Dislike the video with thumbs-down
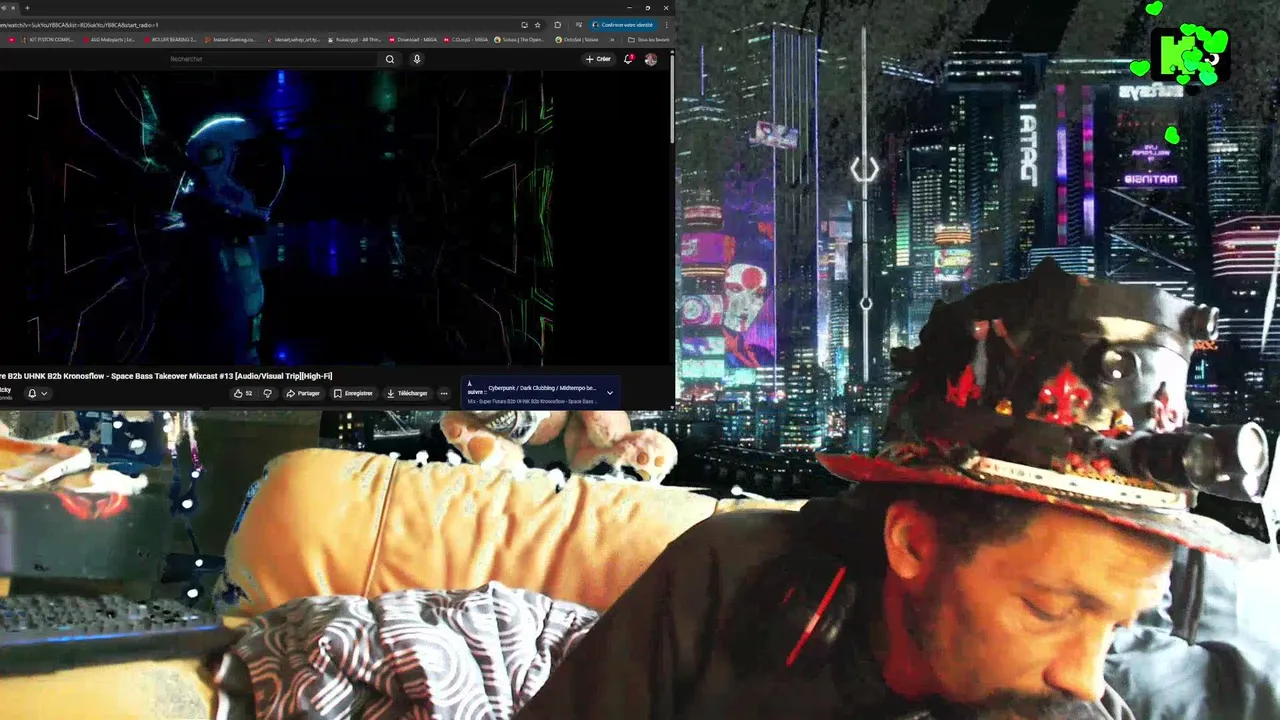 (x=267, y=393)
